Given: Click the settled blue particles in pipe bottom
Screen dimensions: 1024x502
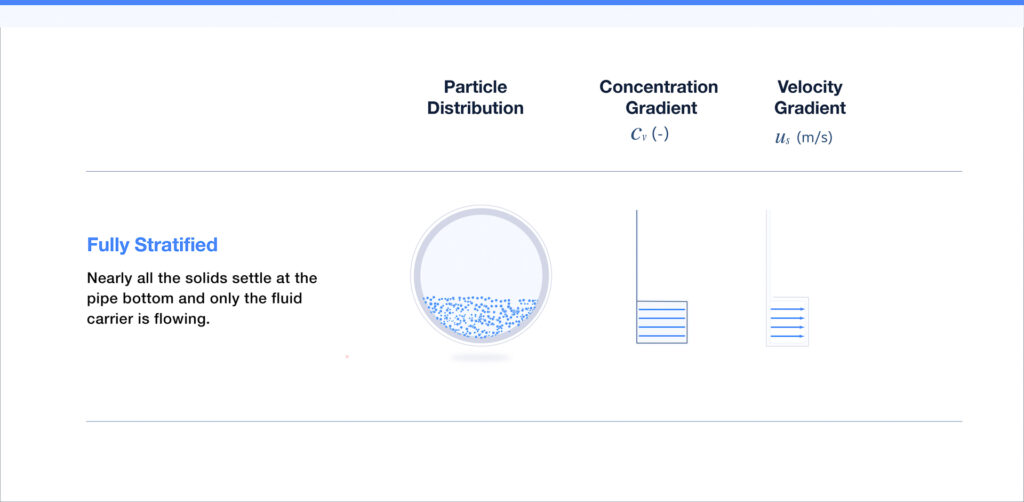Looking at the screenshot, I should point(480,318).
